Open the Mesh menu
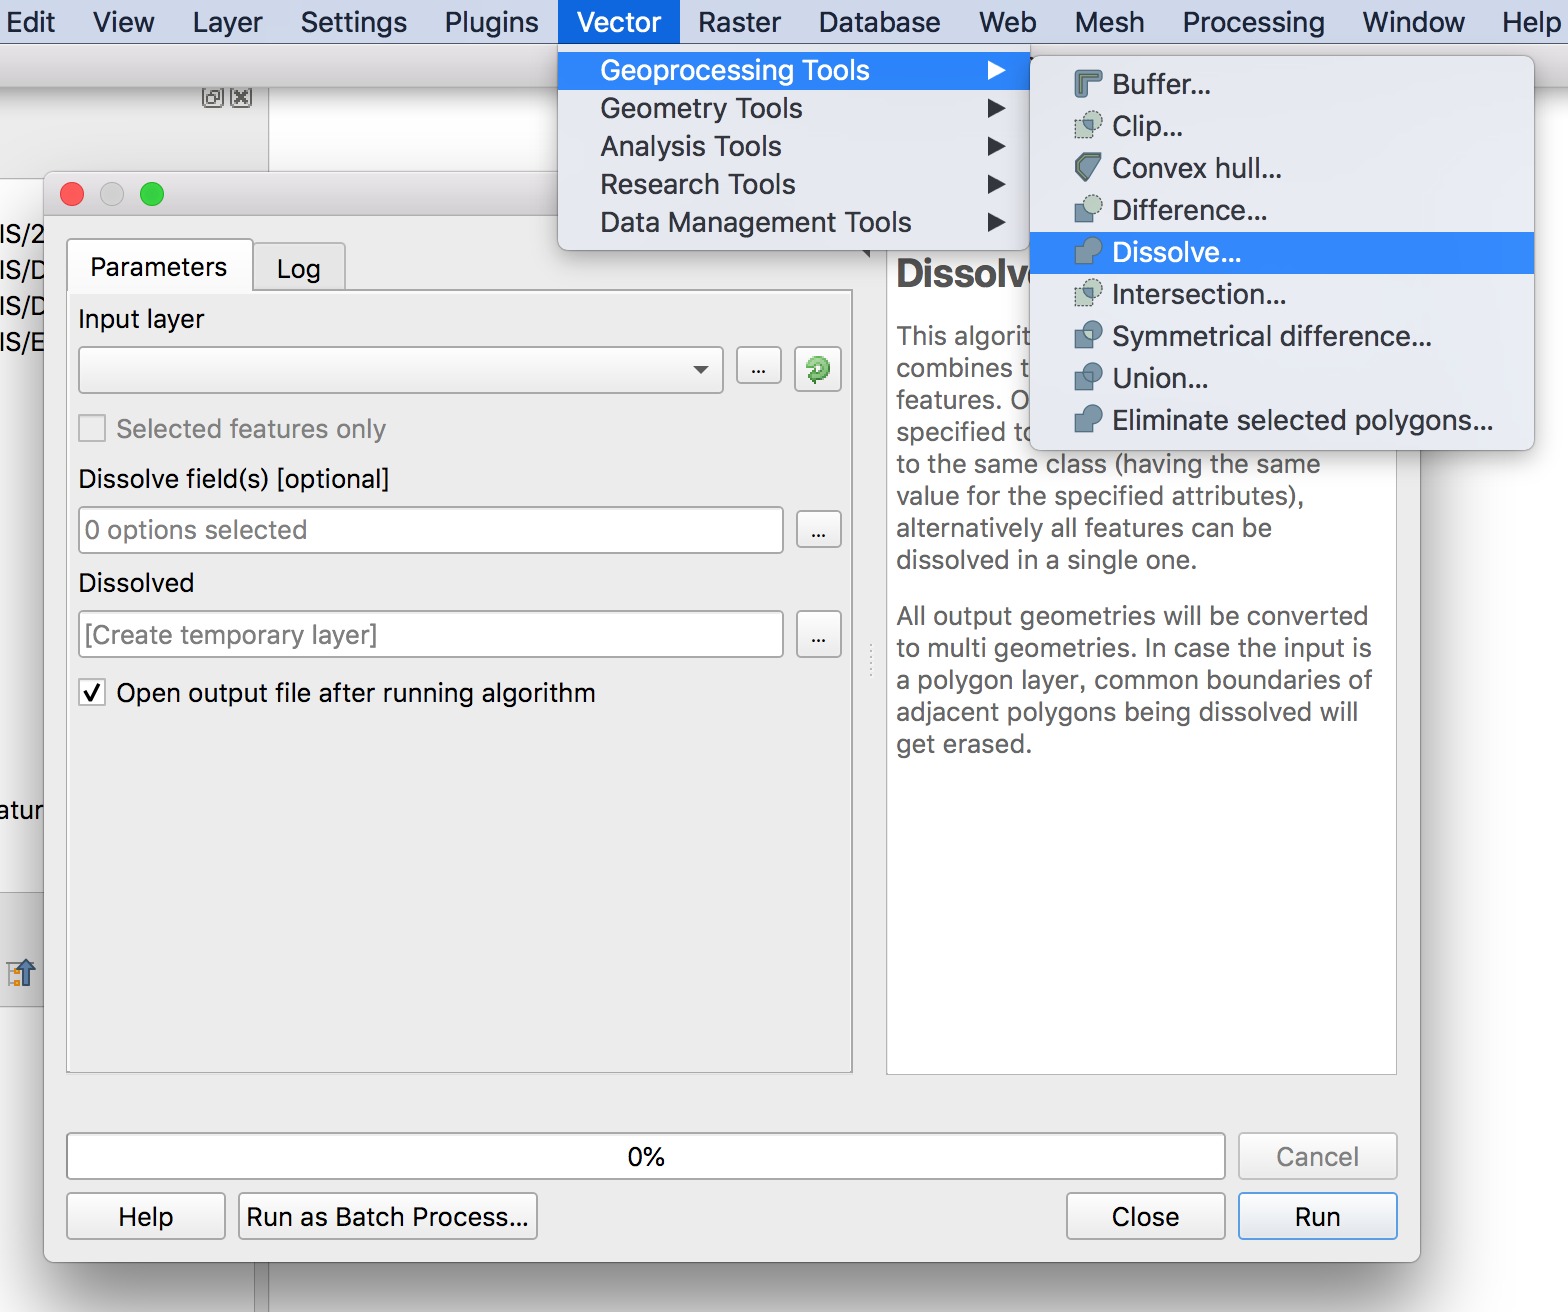This screenshot has height=1312, width=1568. click(x=1109, y=22)
